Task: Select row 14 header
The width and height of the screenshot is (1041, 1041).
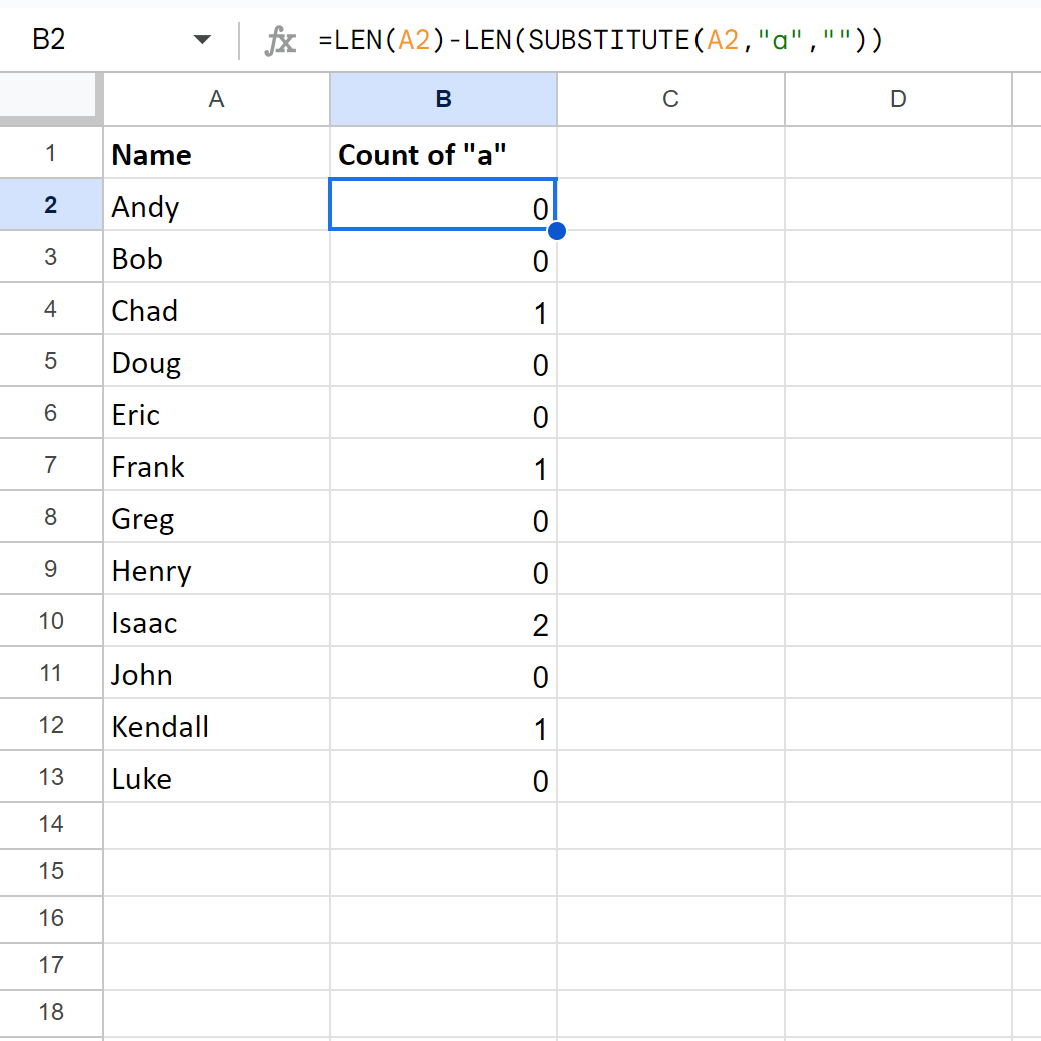Action: [x=51, y=824]
